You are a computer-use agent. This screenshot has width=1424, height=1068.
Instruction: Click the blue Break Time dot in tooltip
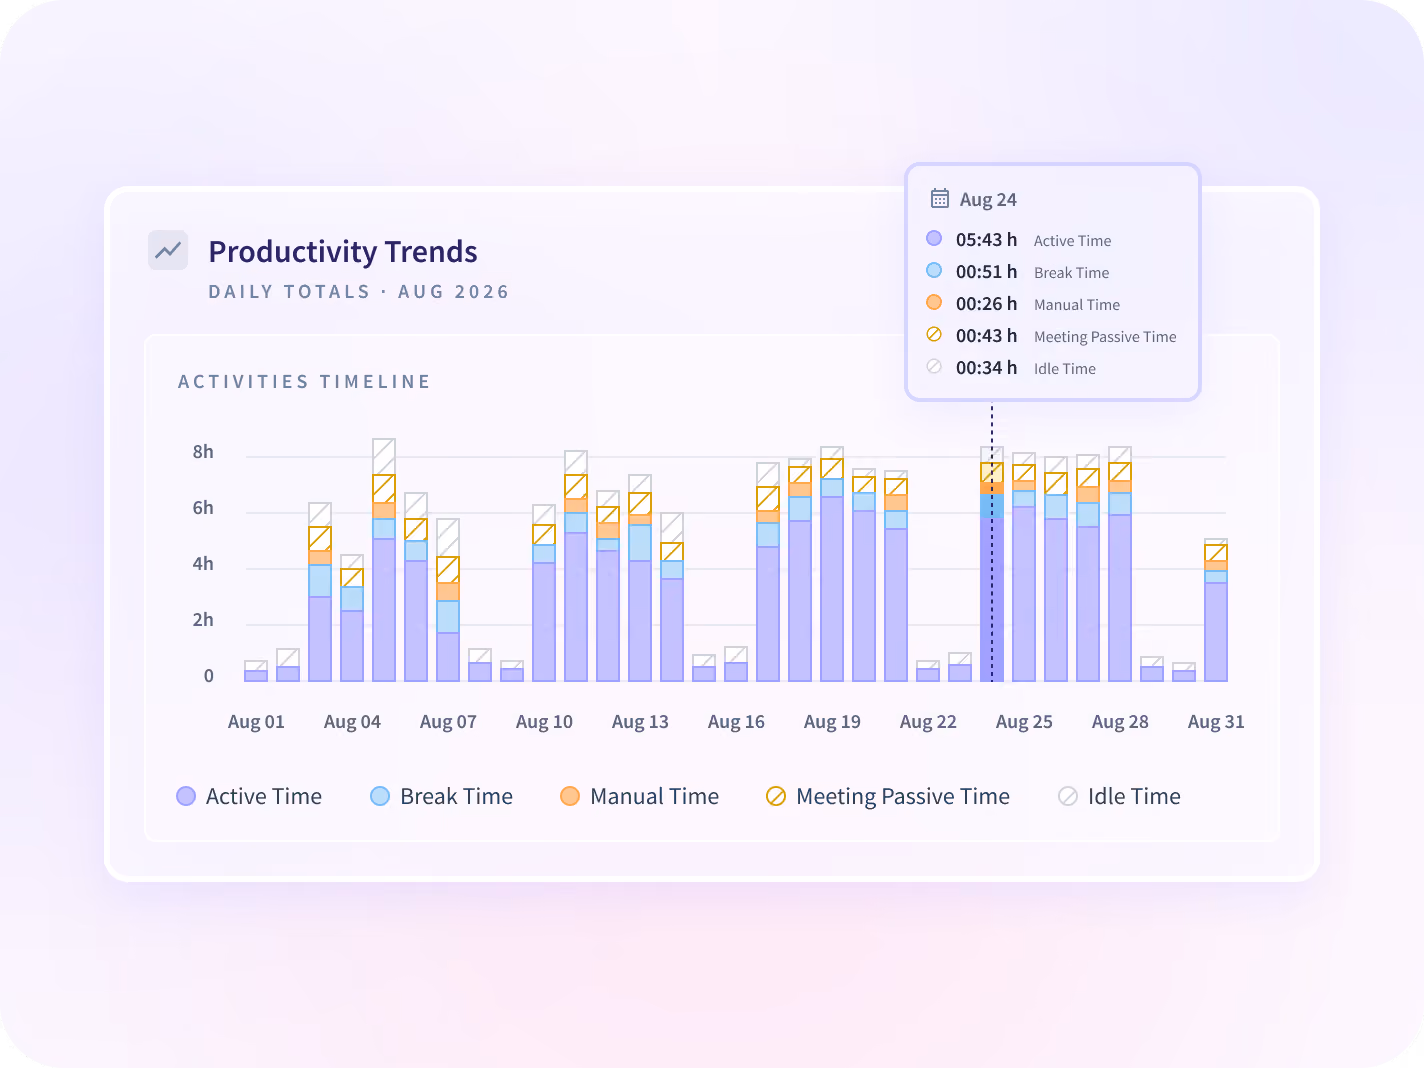934,270
